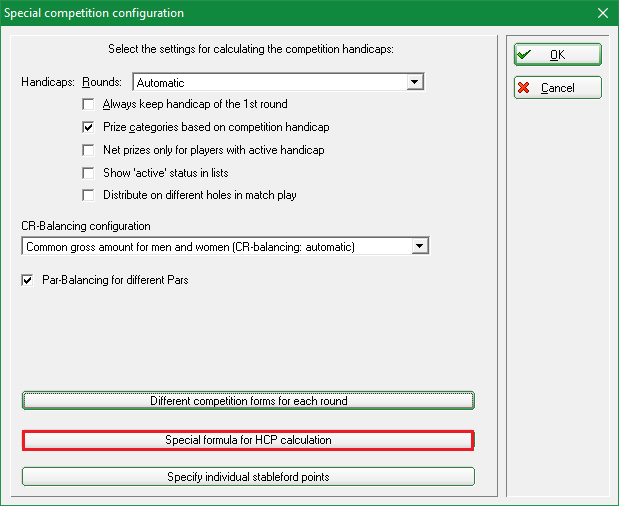Check Distribute on different holes in match play
The image size is (619, 506).
point(88,195)
